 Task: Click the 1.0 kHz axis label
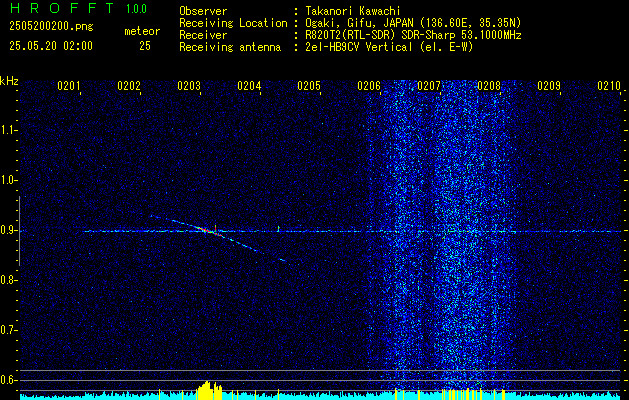pyautogui.click(x=7, y=180)
